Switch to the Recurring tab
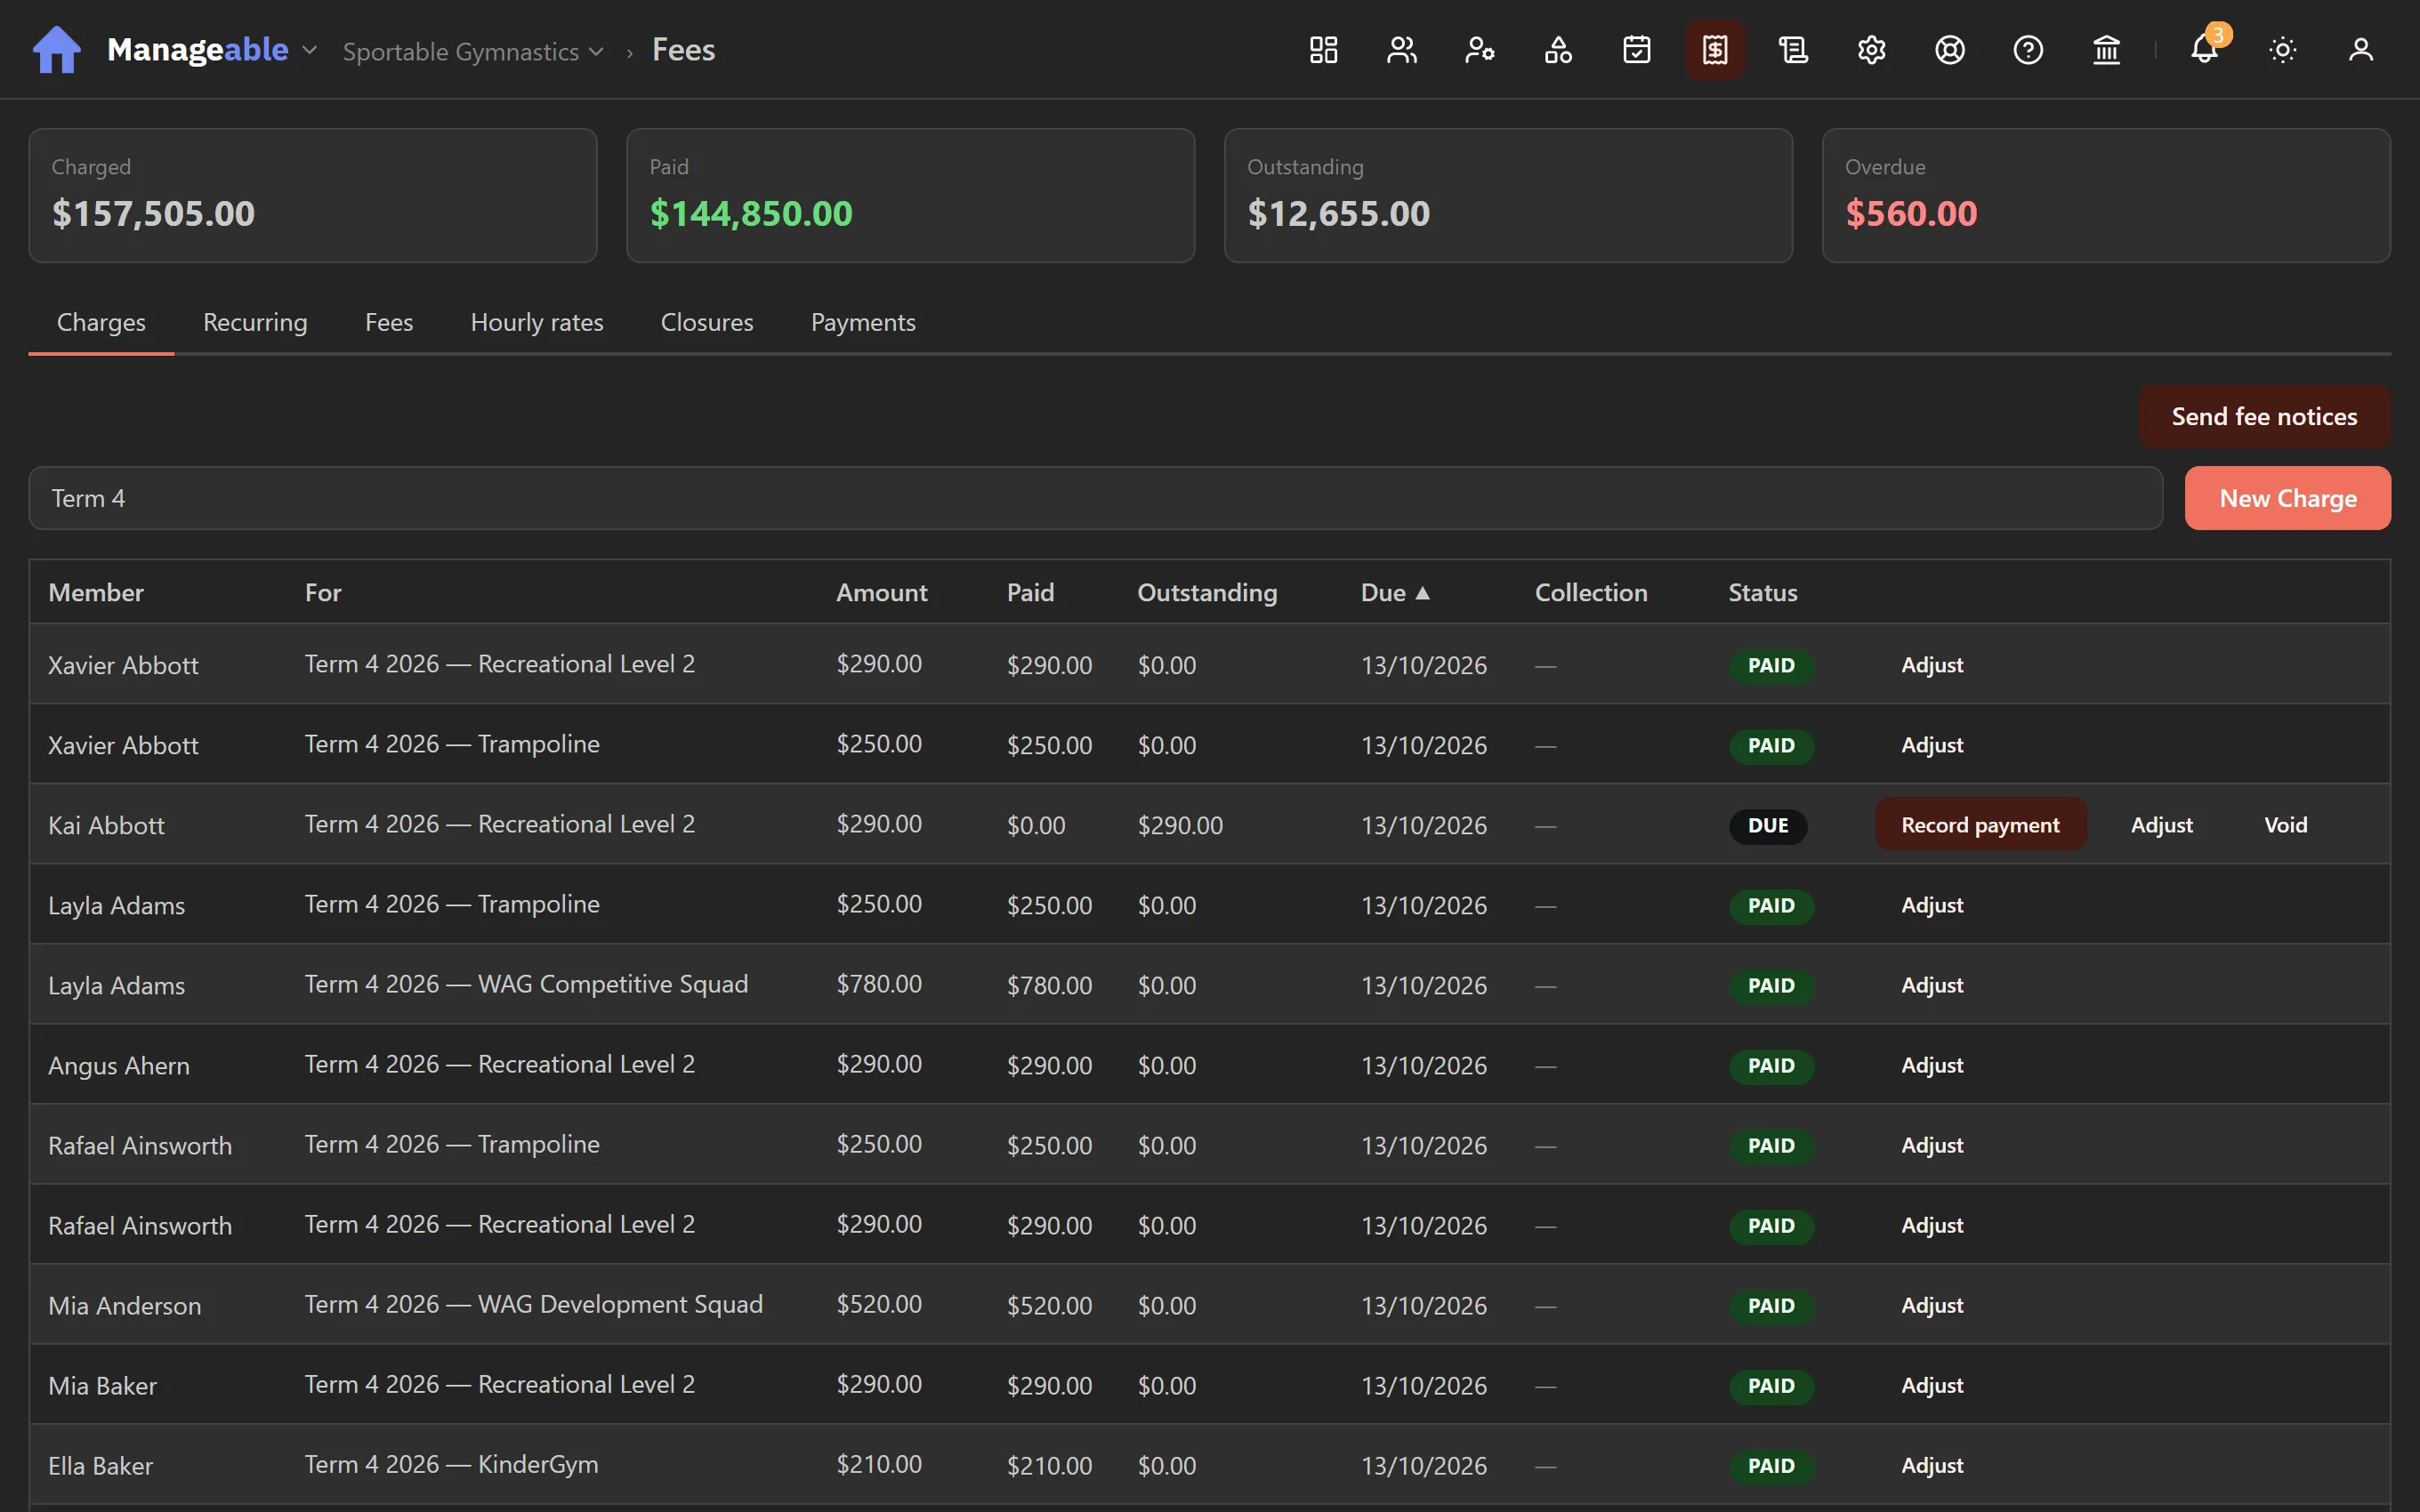 click(255, 322)
